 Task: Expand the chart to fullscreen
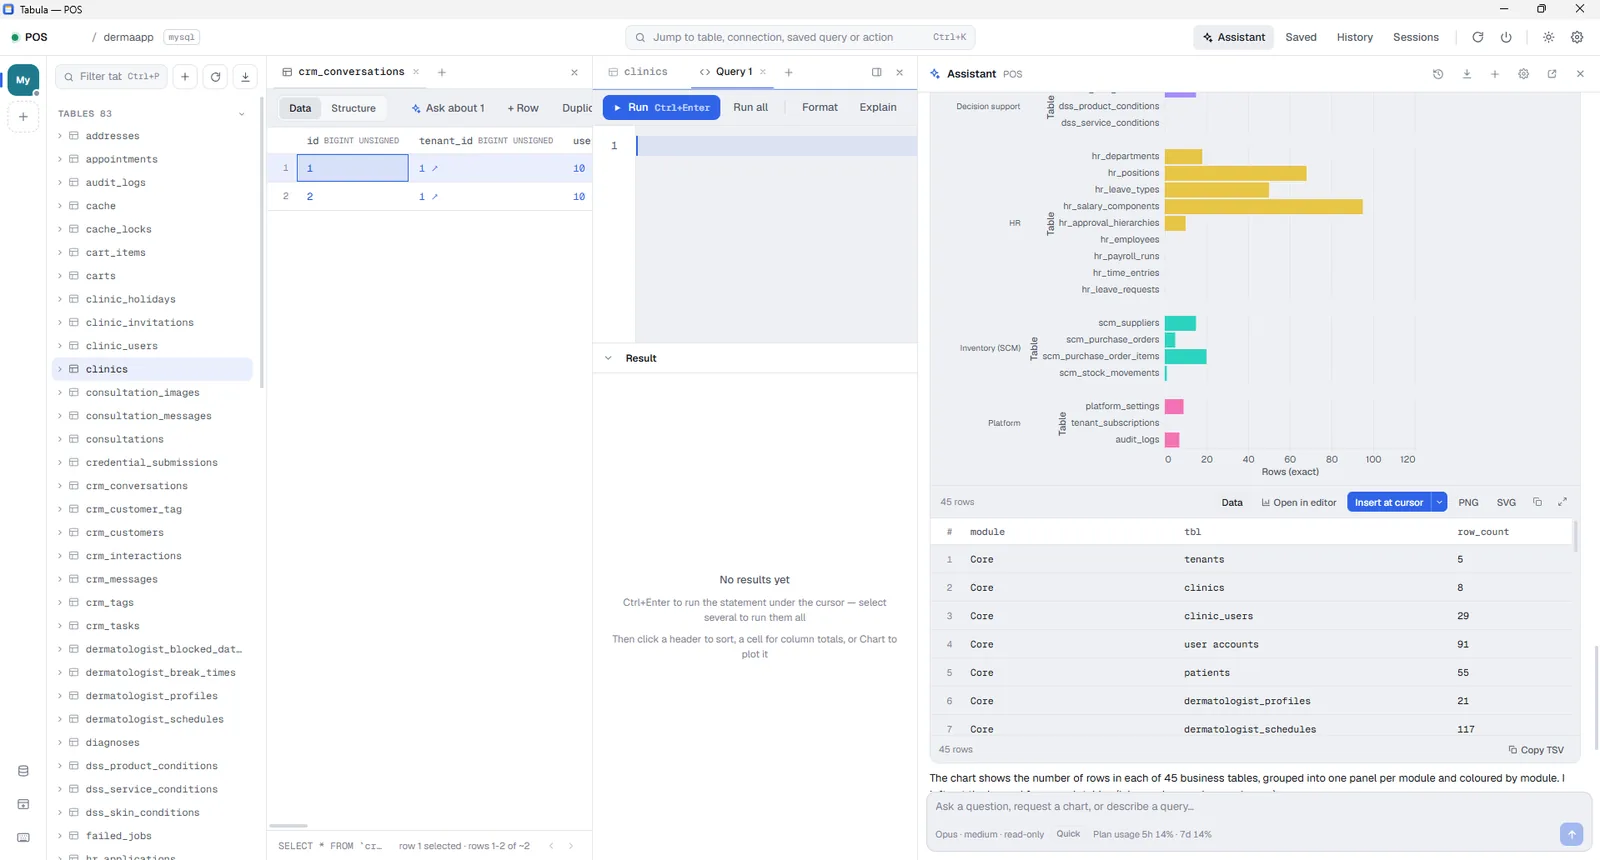1562,502
